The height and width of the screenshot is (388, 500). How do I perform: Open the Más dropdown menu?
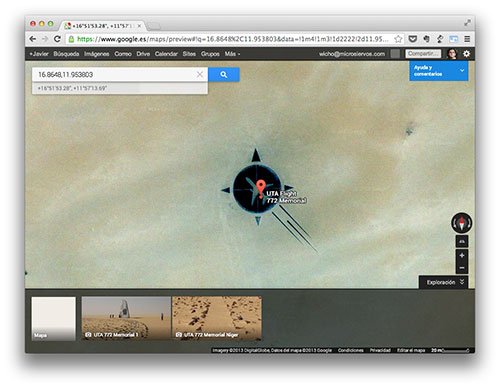pos(232,54)
